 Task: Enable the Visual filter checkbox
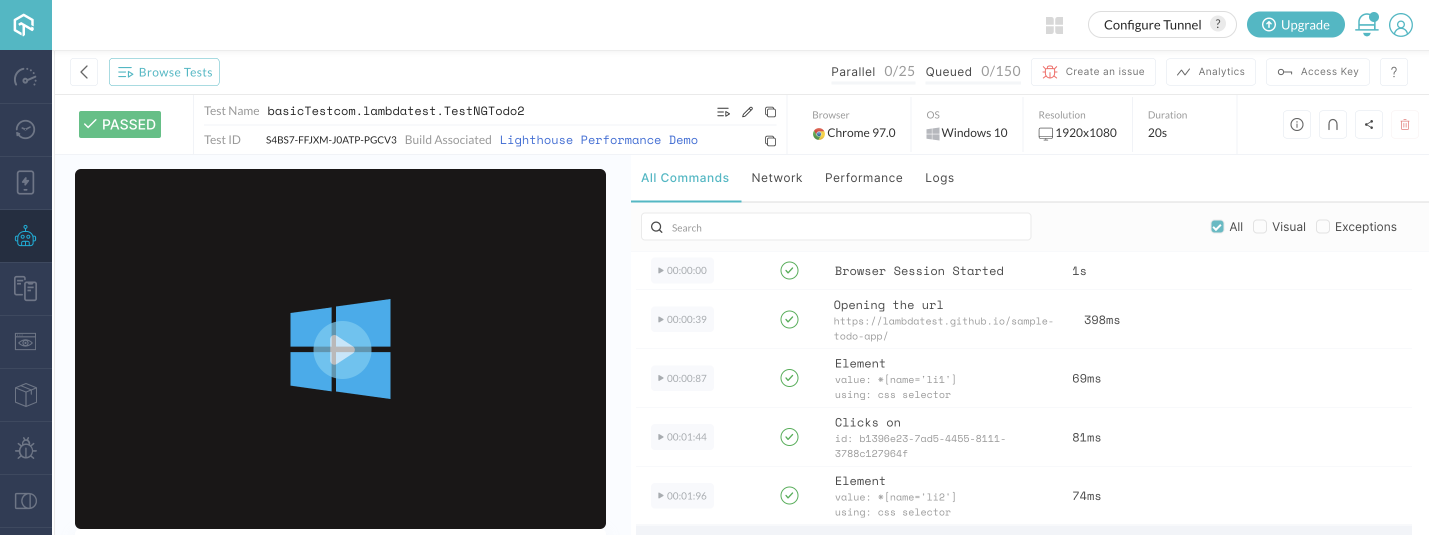pyautogui.click(x=1260, y=227)
